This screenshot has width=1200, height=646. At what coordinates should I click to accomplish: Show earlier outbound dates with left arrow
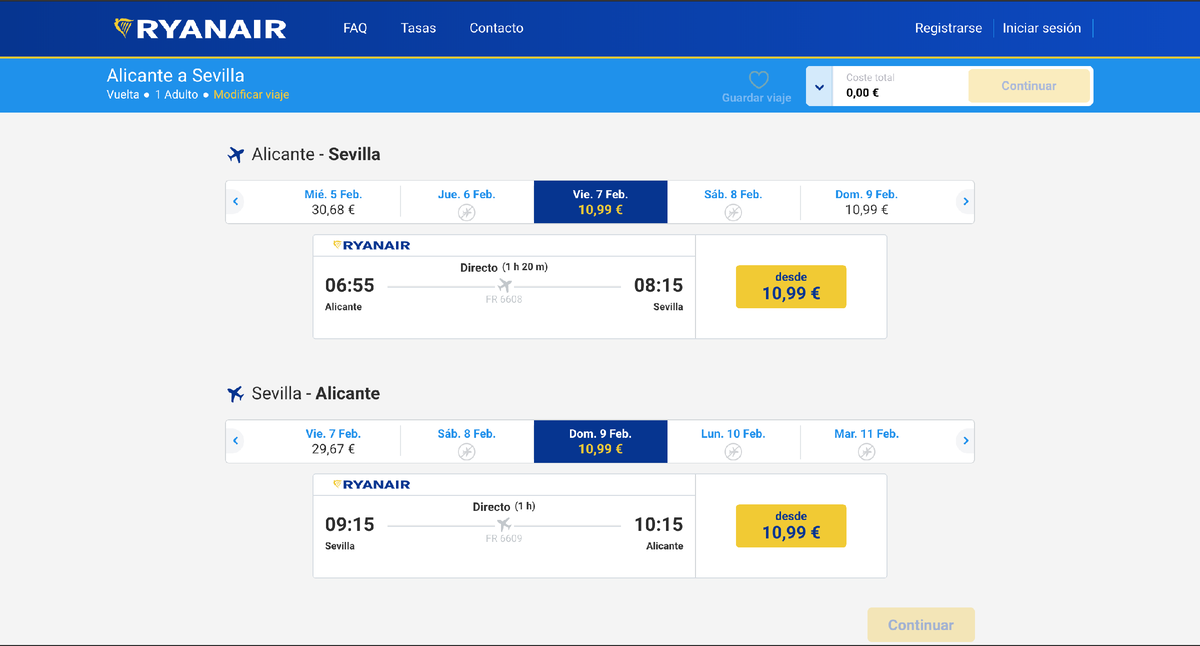236,202
